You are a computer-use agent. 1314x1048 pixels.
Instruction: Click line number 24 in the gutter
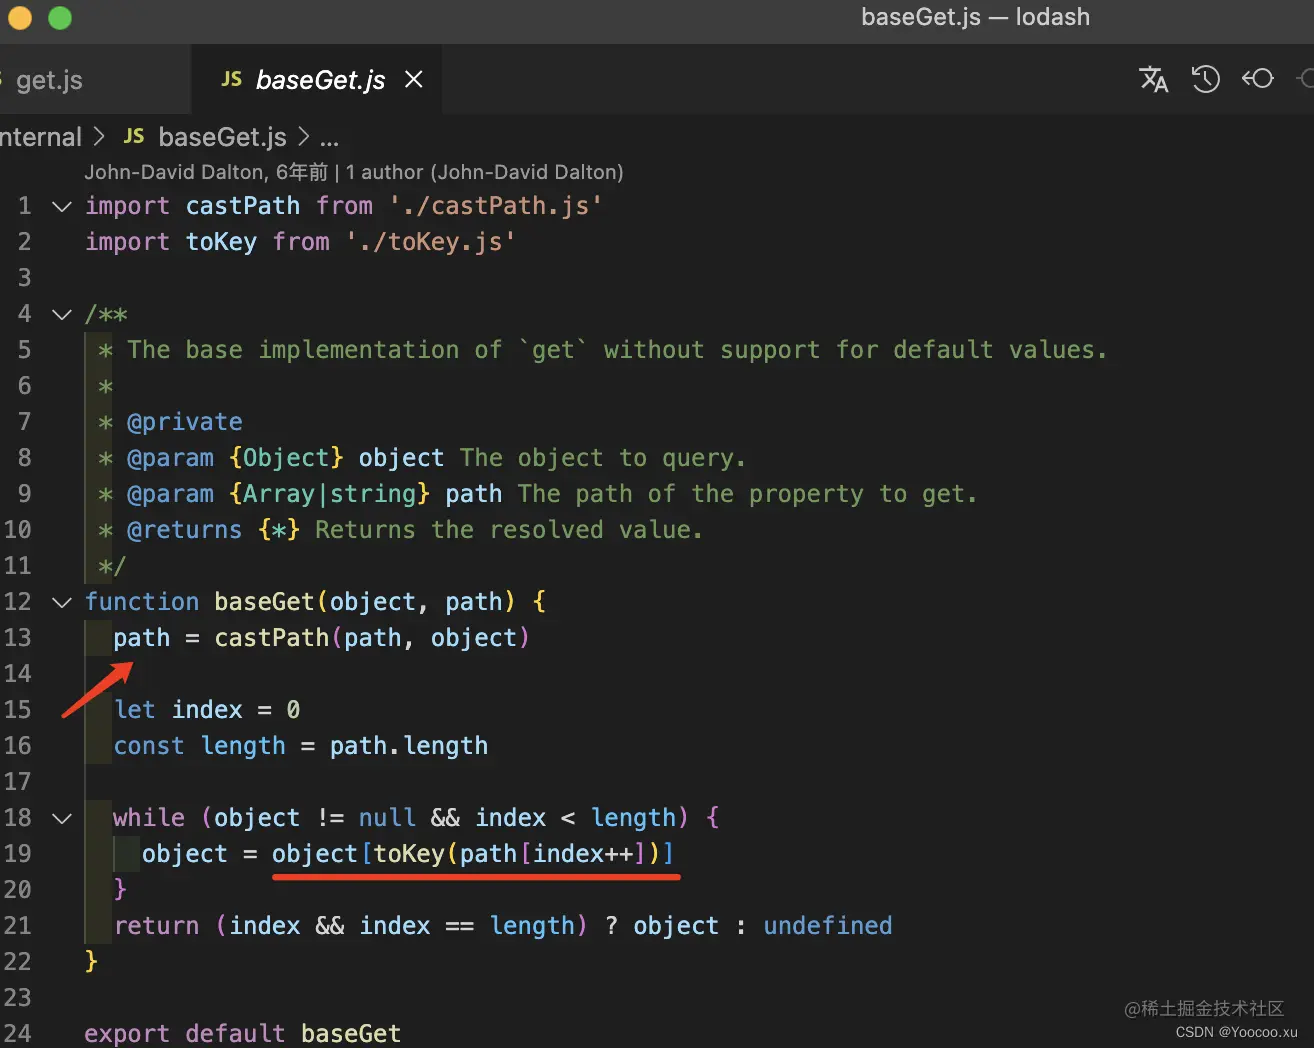18,1034
